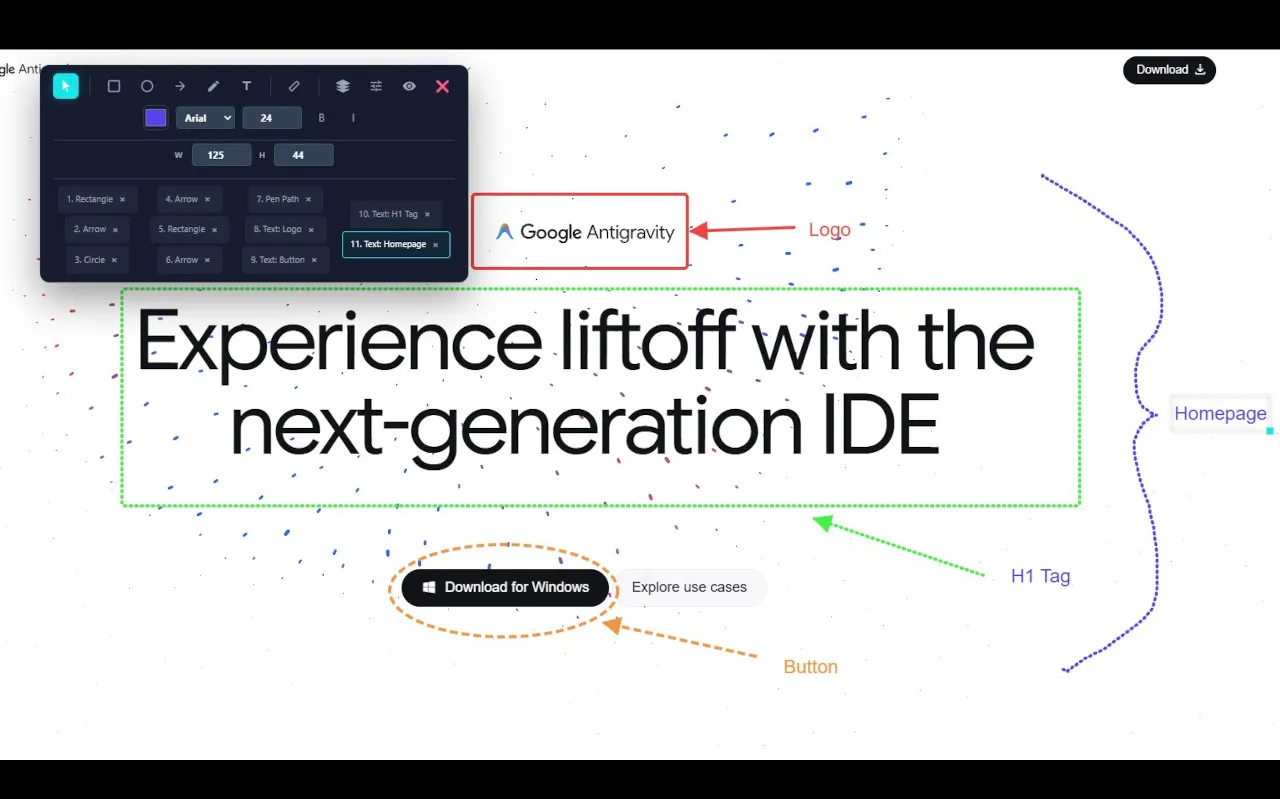1280x799 pixels.
Task: Toggle bold text formatting
Action: pos(322,118)
